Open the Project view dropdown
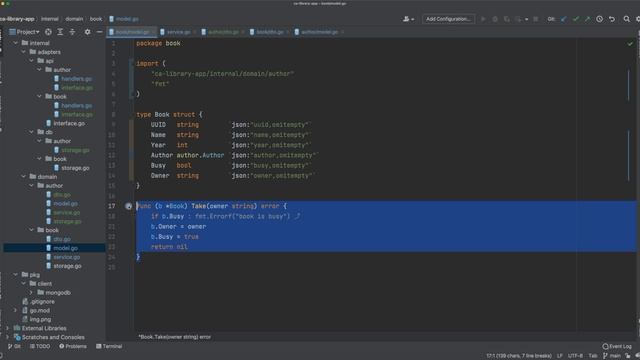This screenshot has width=640, height=360. click(24, 32)
